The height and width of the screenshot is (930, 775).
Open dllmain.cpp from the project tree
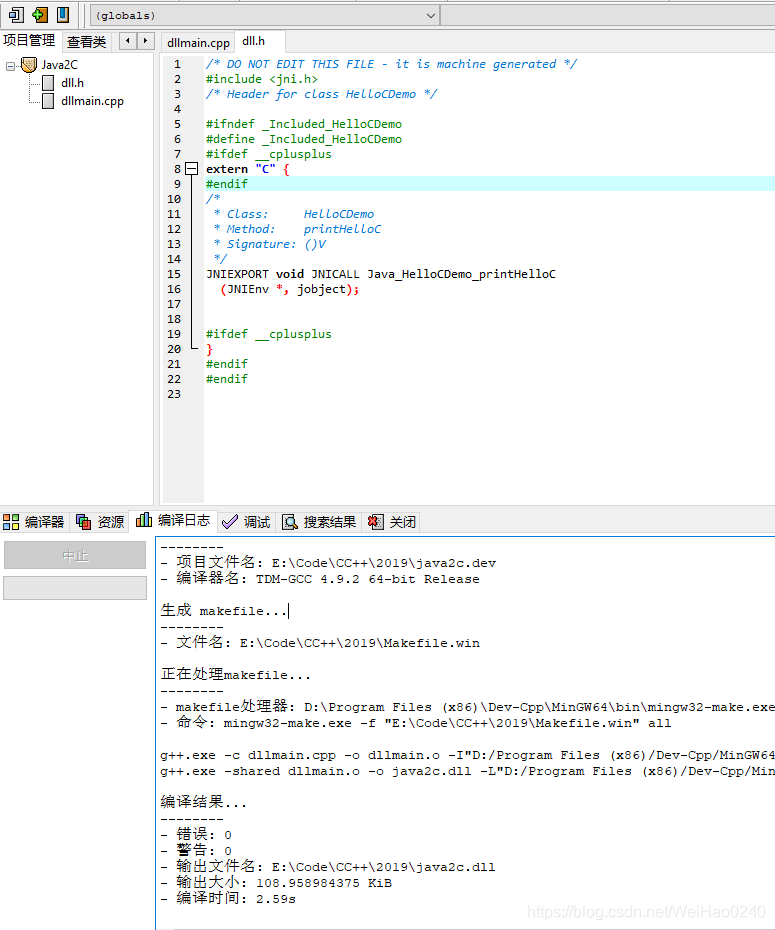pyautogui.click(x=93, y=101)
